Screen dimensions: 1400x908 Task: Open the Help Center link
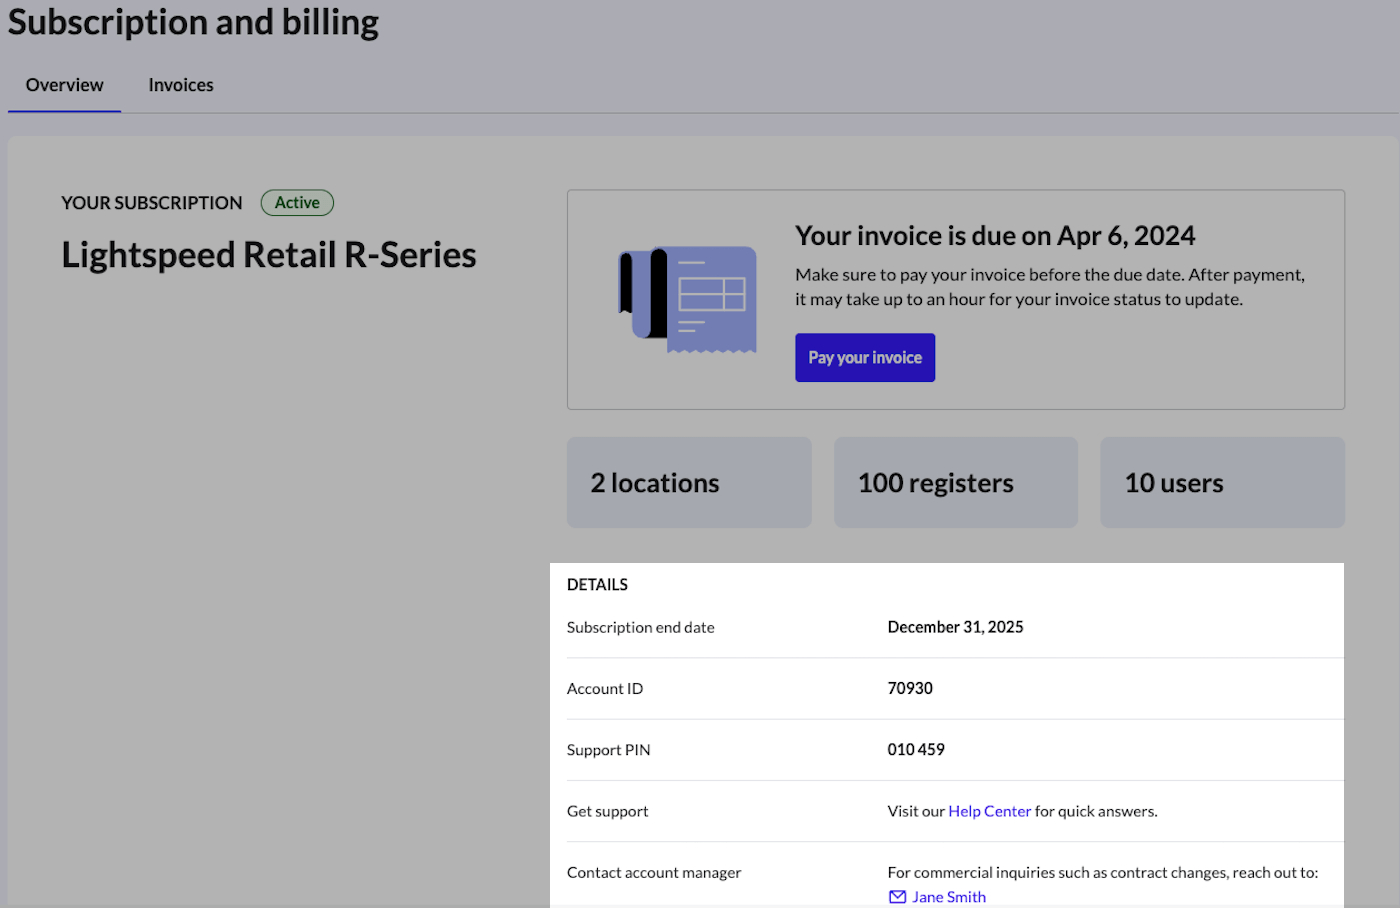989,811
